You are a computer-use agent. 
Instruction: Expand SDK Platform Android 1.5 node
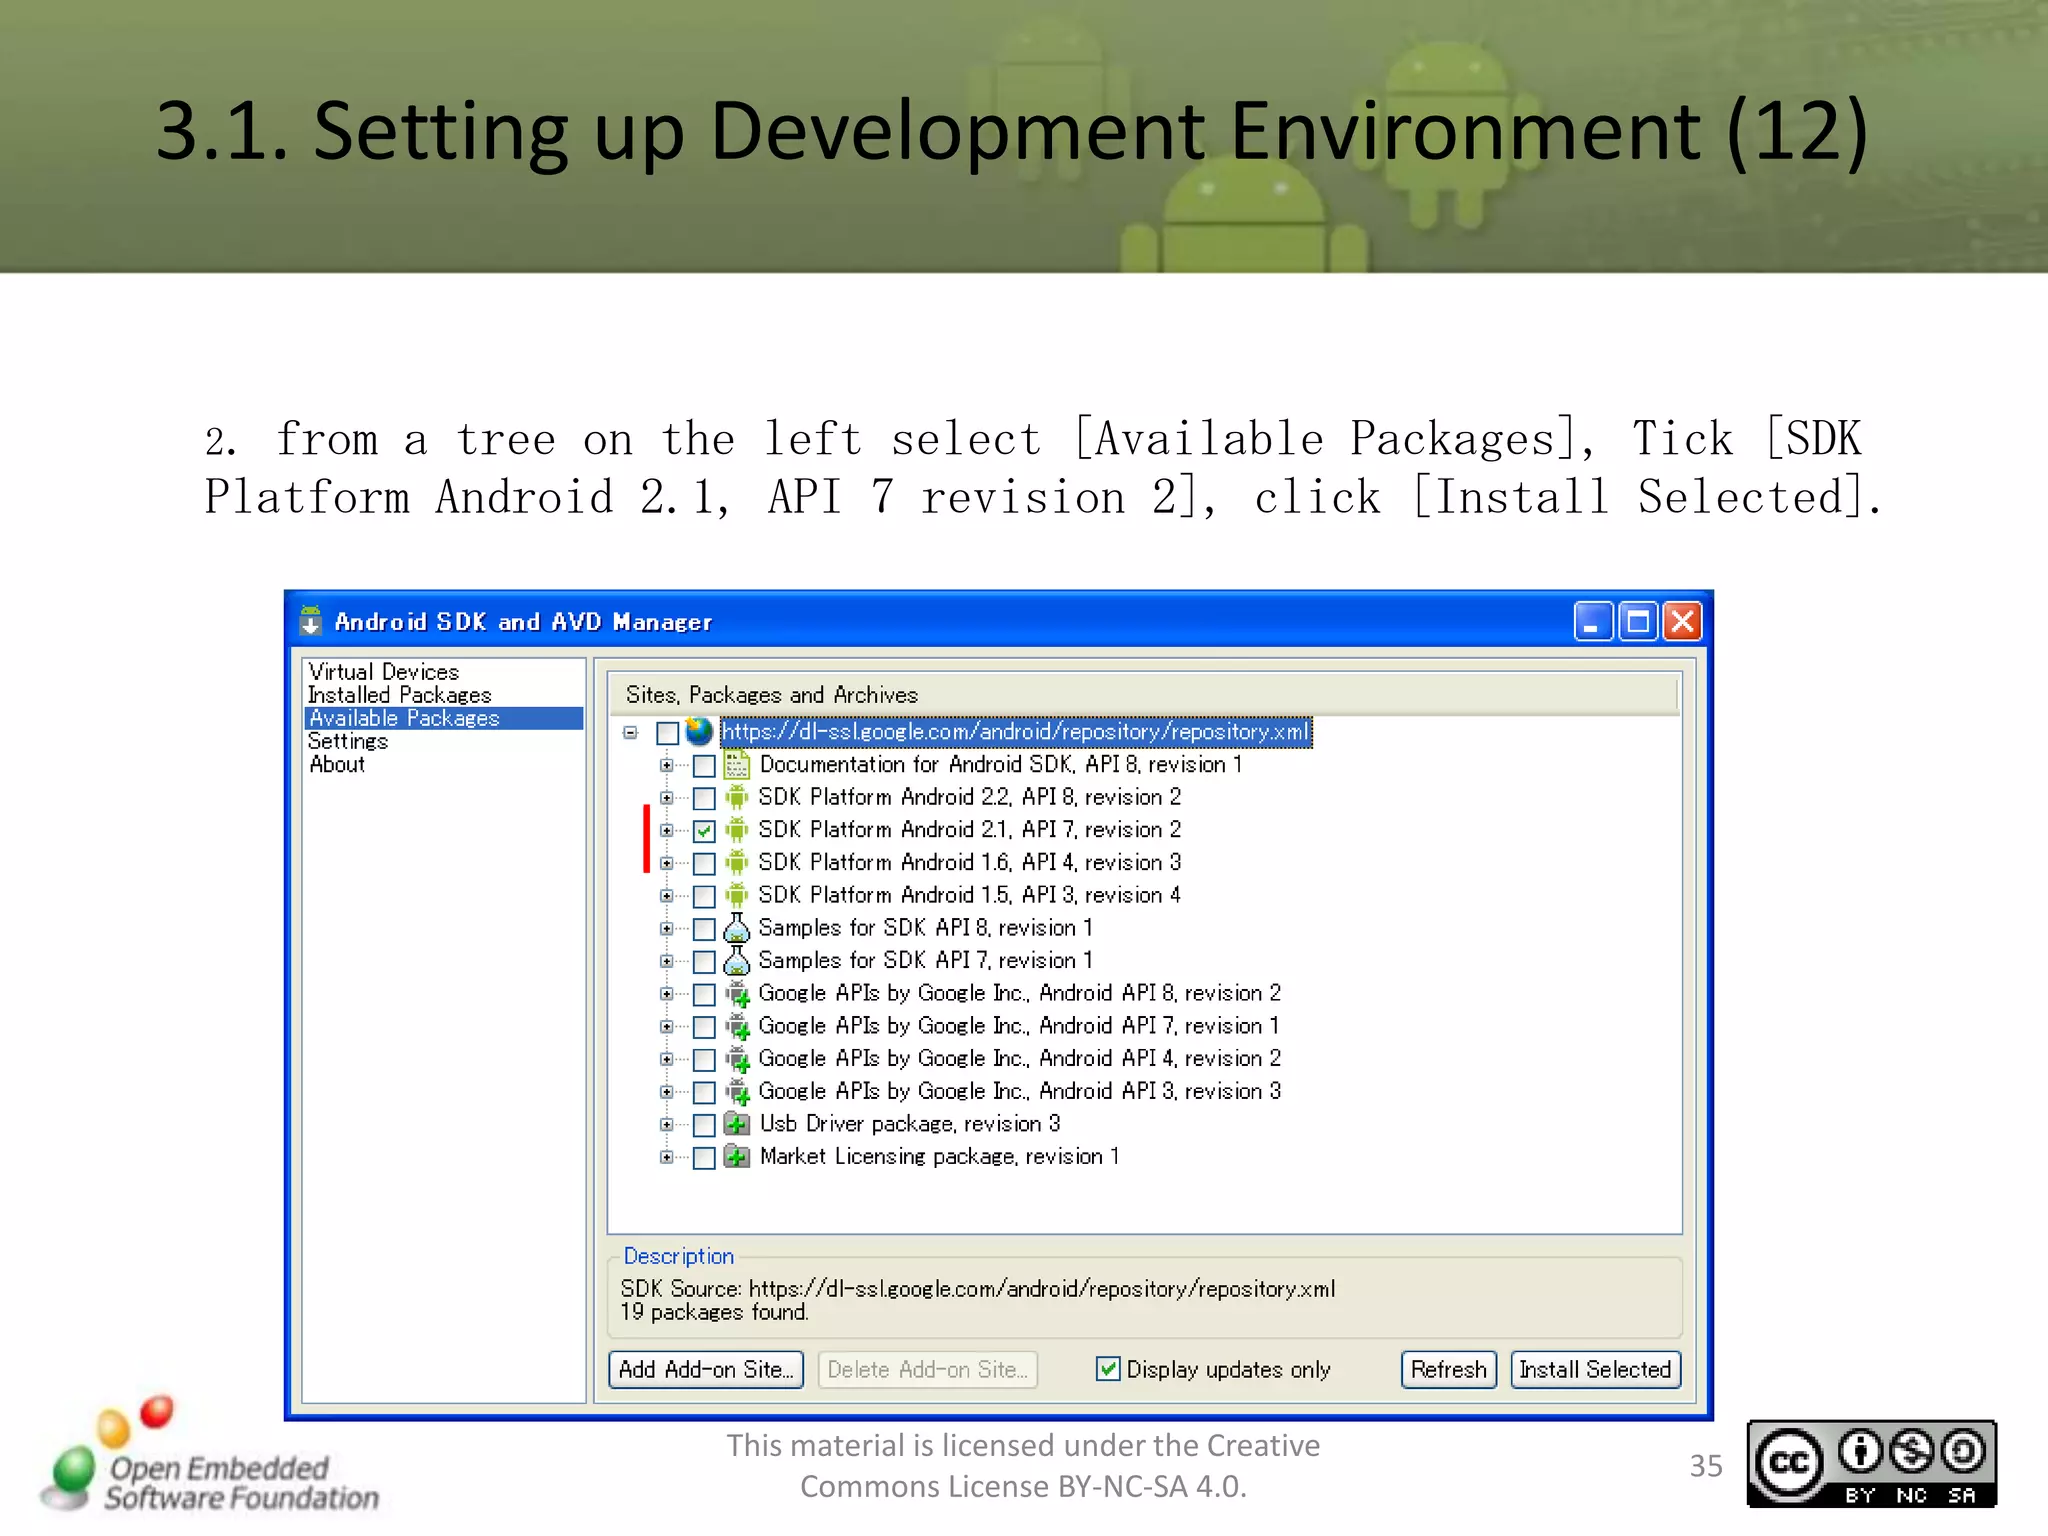(x=666, y=896)
